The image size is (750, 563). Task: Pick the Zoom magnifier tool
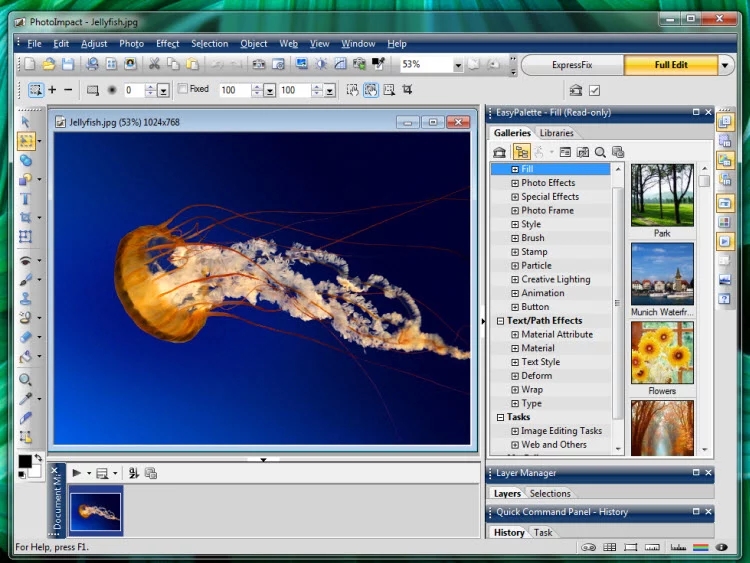[26, 380]
